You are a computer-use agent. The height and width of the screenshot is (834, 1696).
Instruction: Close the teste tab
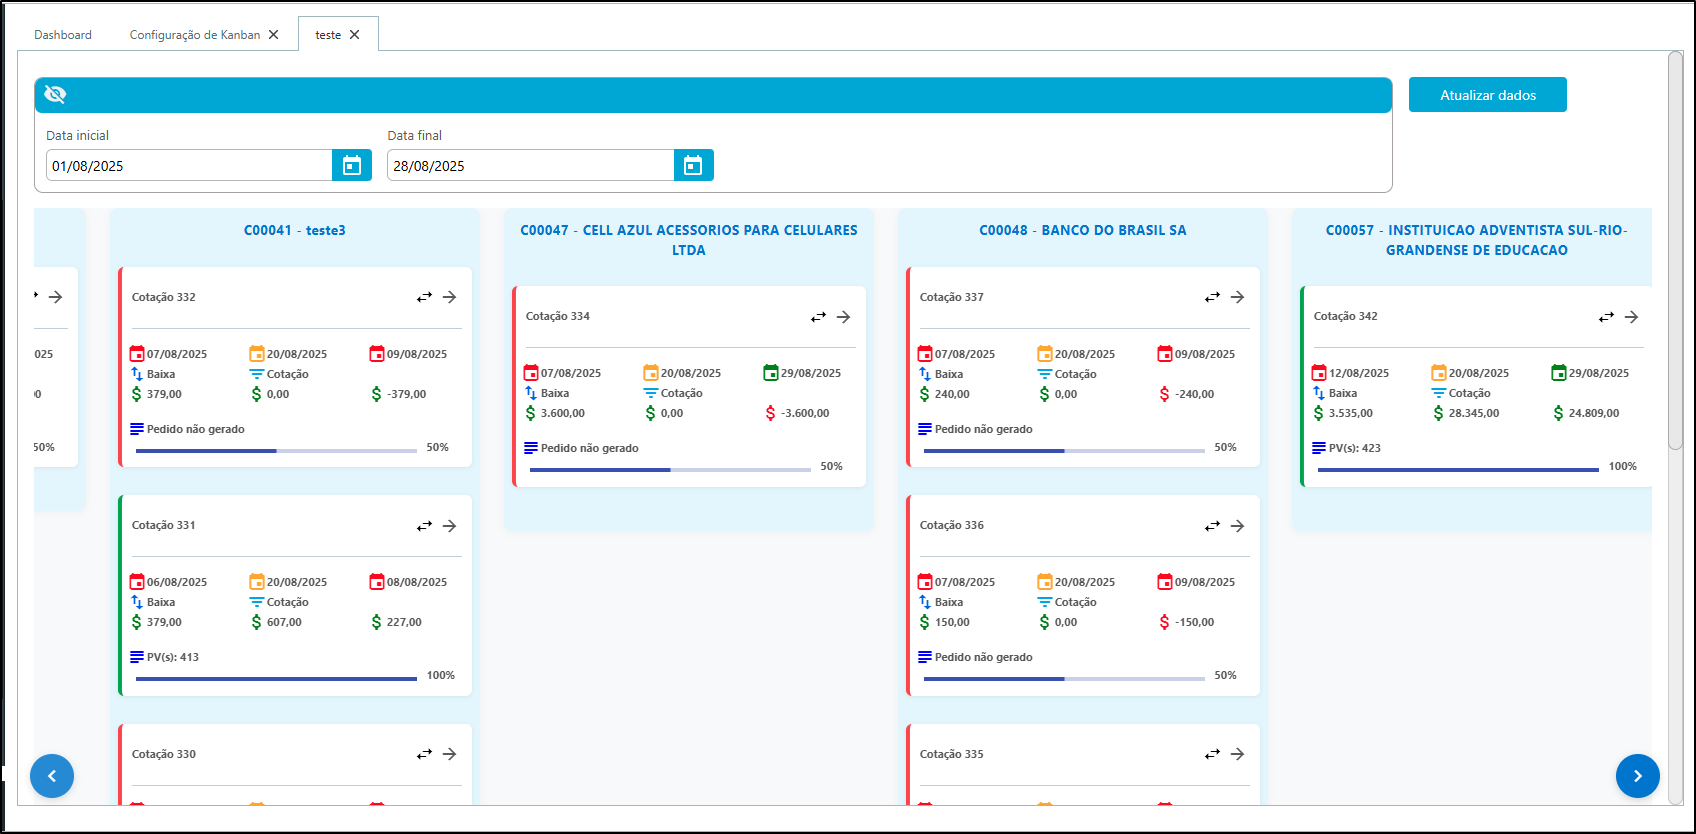pos(354,35)
